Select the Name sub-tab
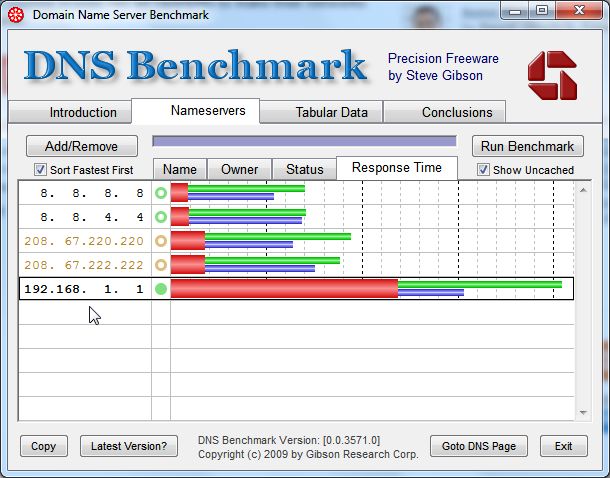This screenshot has width=610, height=478. click(x=180, y=170)
